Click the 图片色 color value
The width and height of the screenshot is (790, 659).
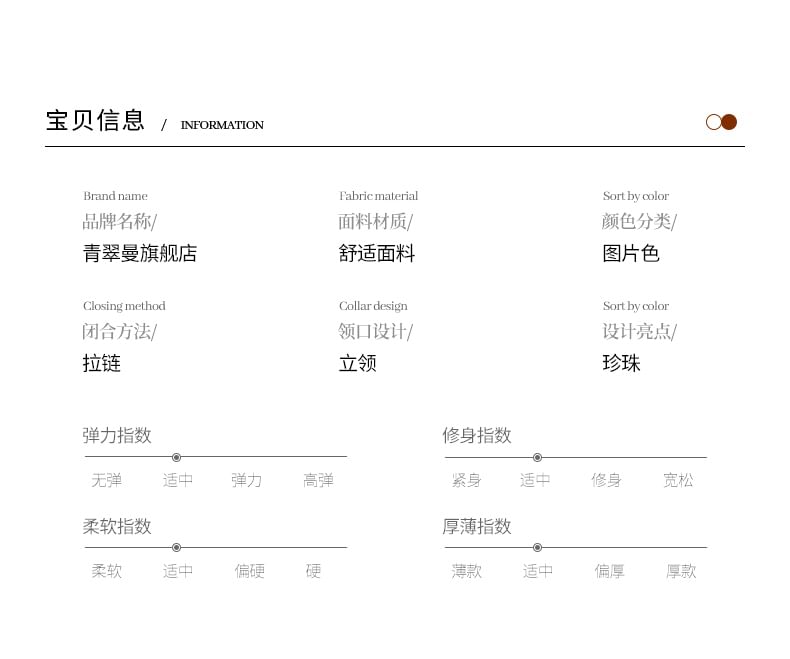coord(631,253)
